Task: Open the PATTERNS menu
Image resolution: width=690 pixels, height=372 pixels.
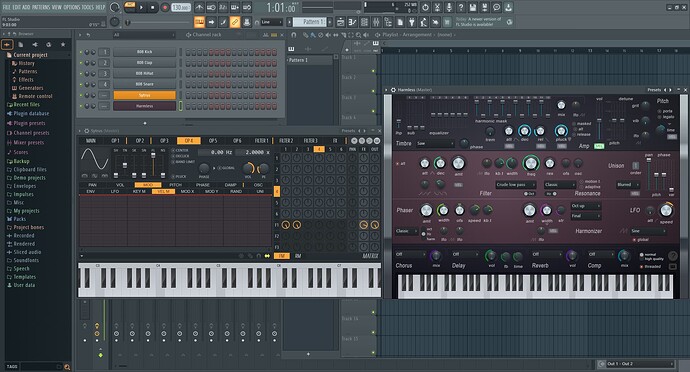Action: coord(41,7)
